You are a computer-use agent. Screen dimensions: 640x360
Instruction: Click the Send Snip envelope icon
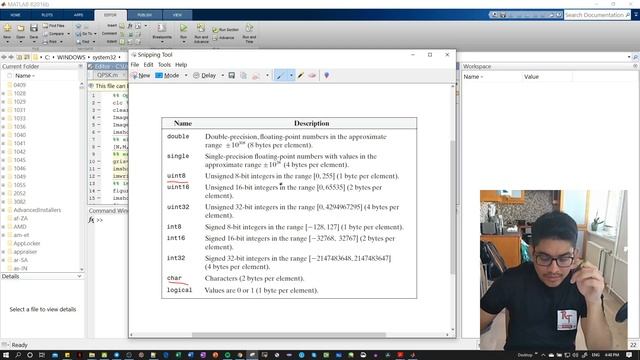[256, 76]
